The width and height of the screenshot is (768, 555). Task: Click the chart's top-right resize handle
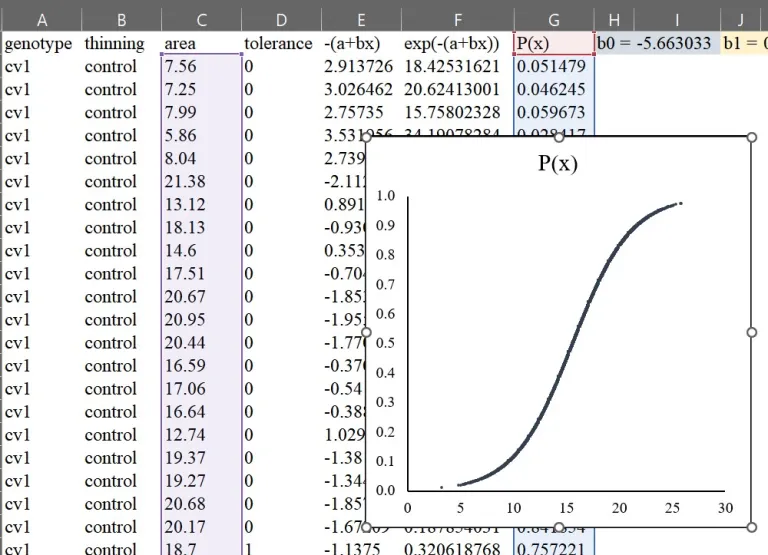click(x=751, y=138)
